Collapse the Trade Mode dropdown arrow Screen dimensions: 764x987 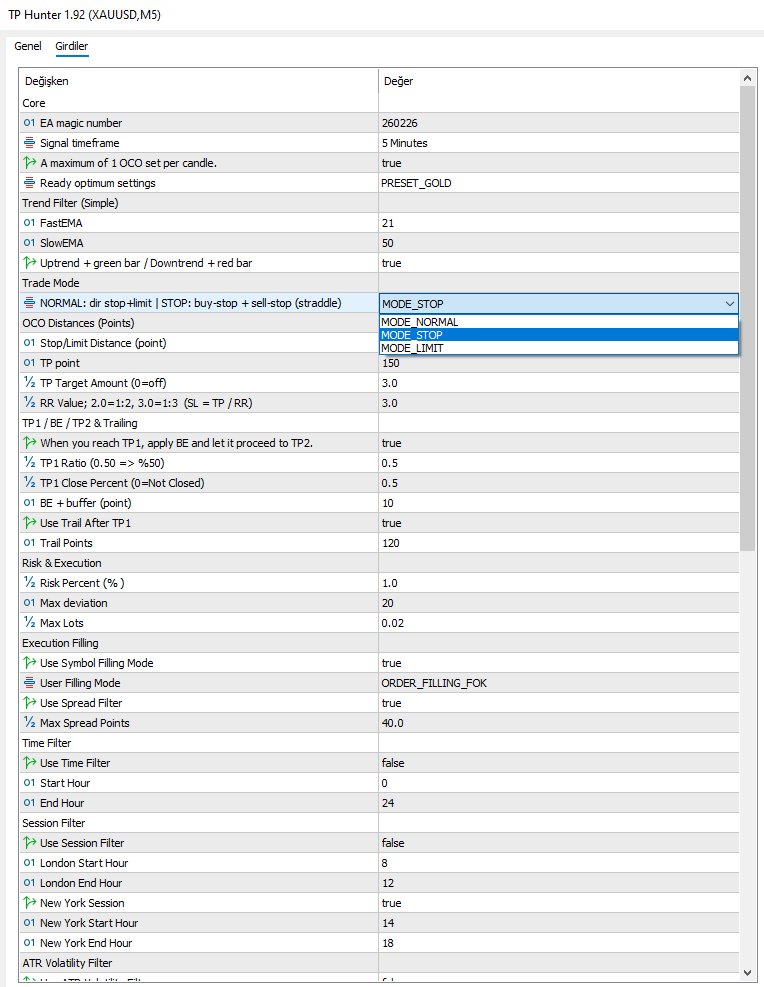tap(729, 303)
